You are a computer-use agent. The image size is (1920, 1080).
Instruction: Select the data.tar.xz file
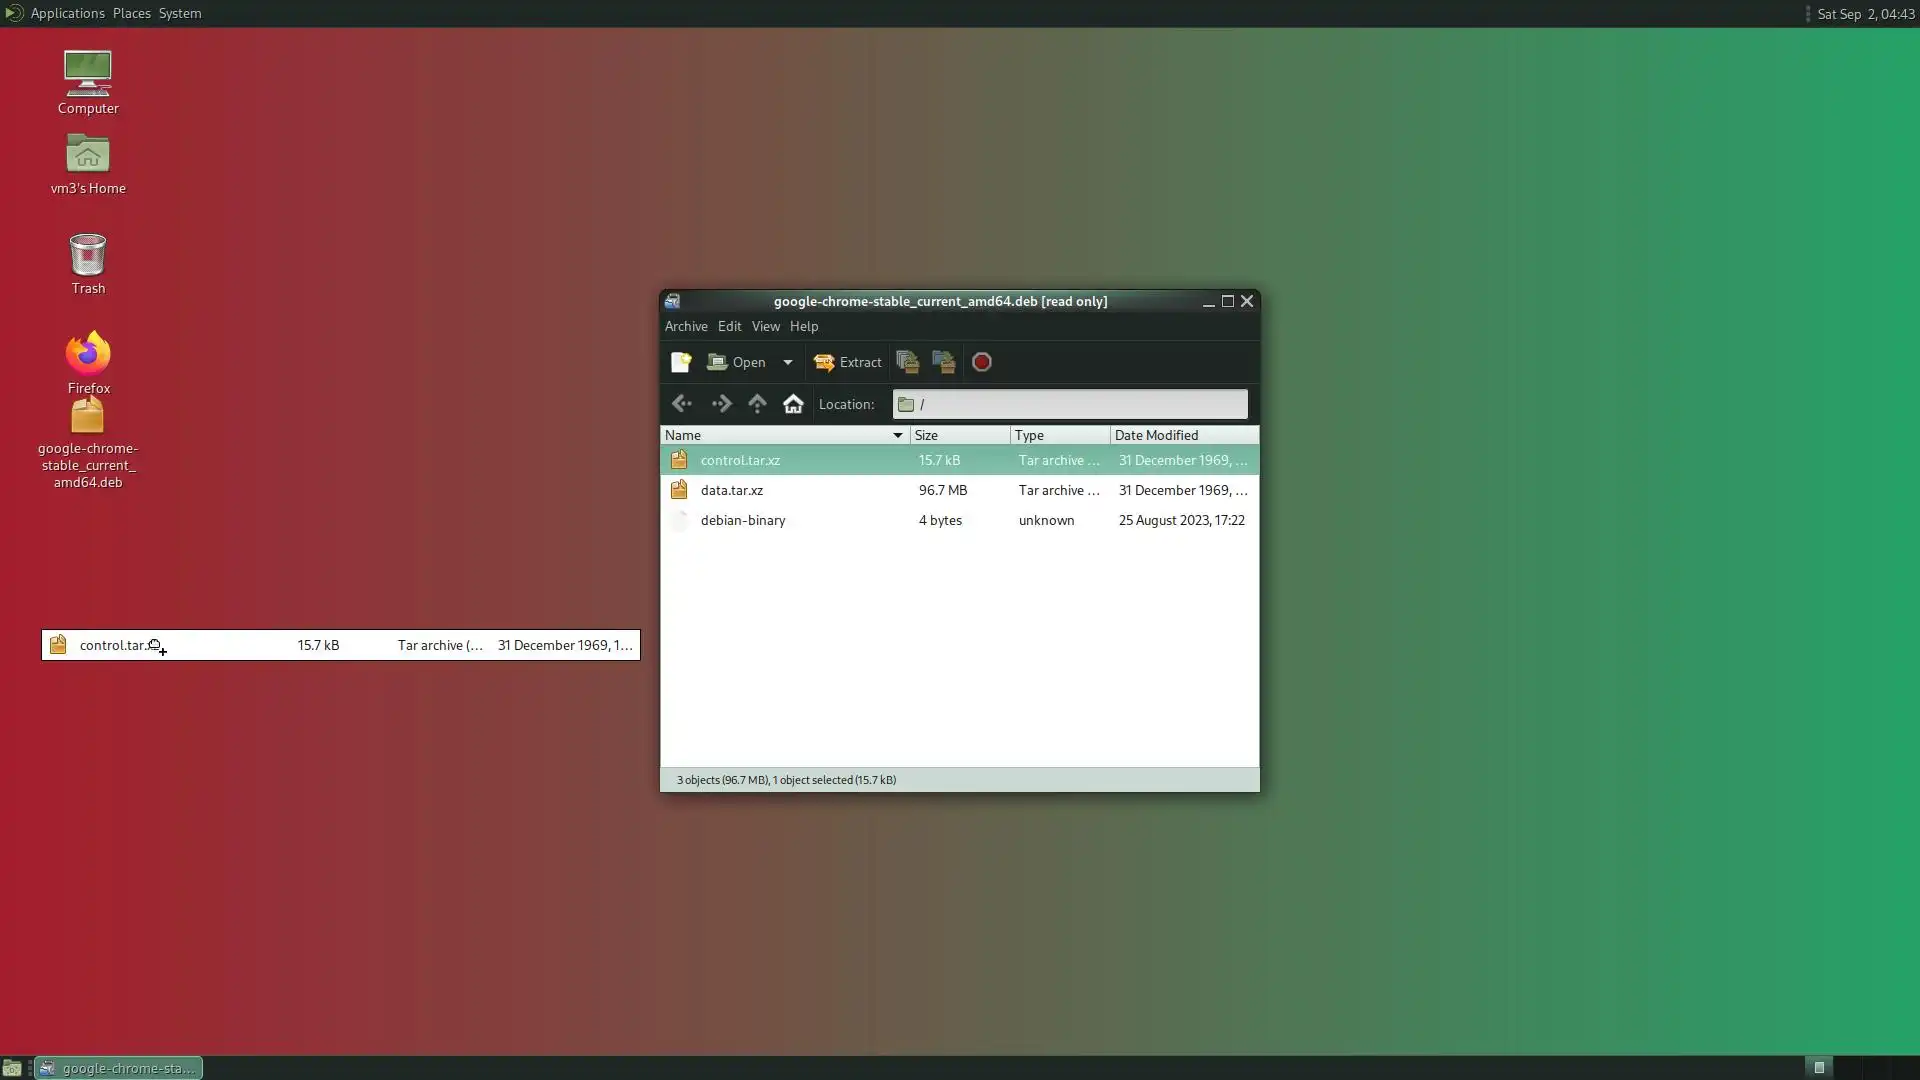[x=732, y=490]
